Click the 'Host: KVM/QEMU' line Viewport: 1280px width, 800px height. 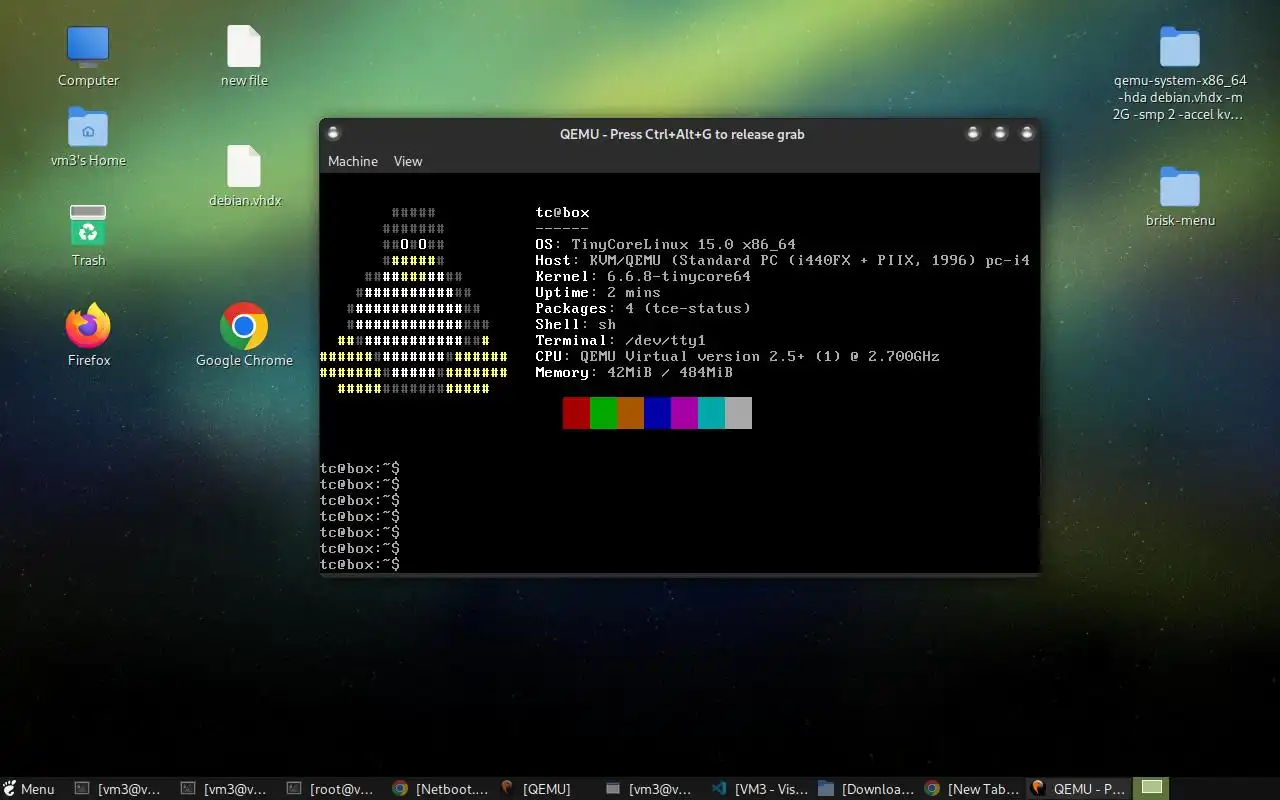click(x=782, y=260)
